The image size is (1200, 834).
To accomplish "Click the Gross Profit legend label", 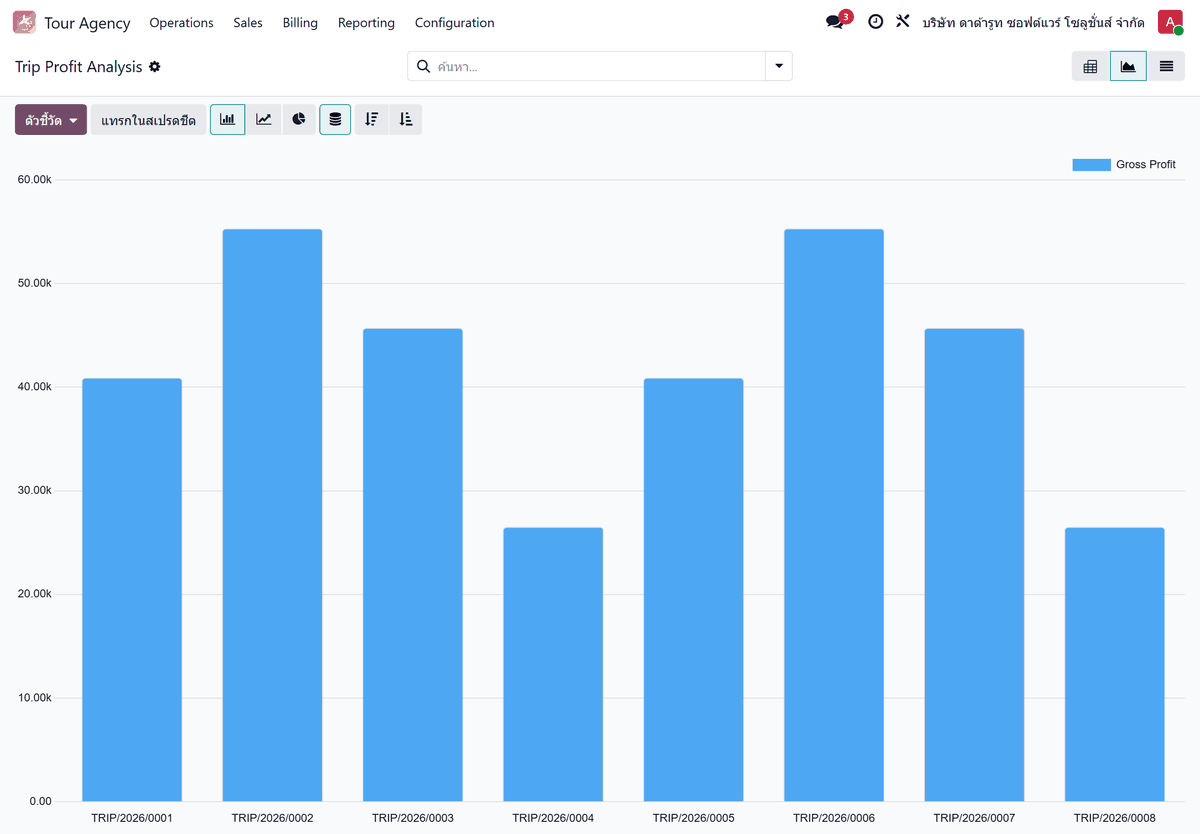I will pyautogui.click(x=1146, y=165).
